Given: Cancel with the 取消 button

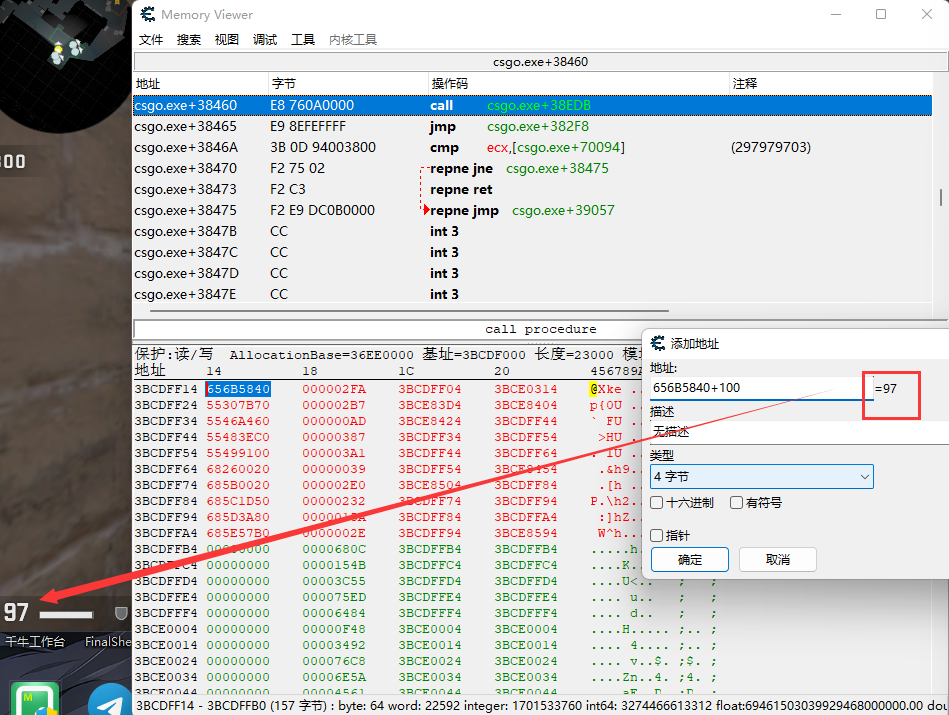Looking at the screenshot, I should (778, 559).
